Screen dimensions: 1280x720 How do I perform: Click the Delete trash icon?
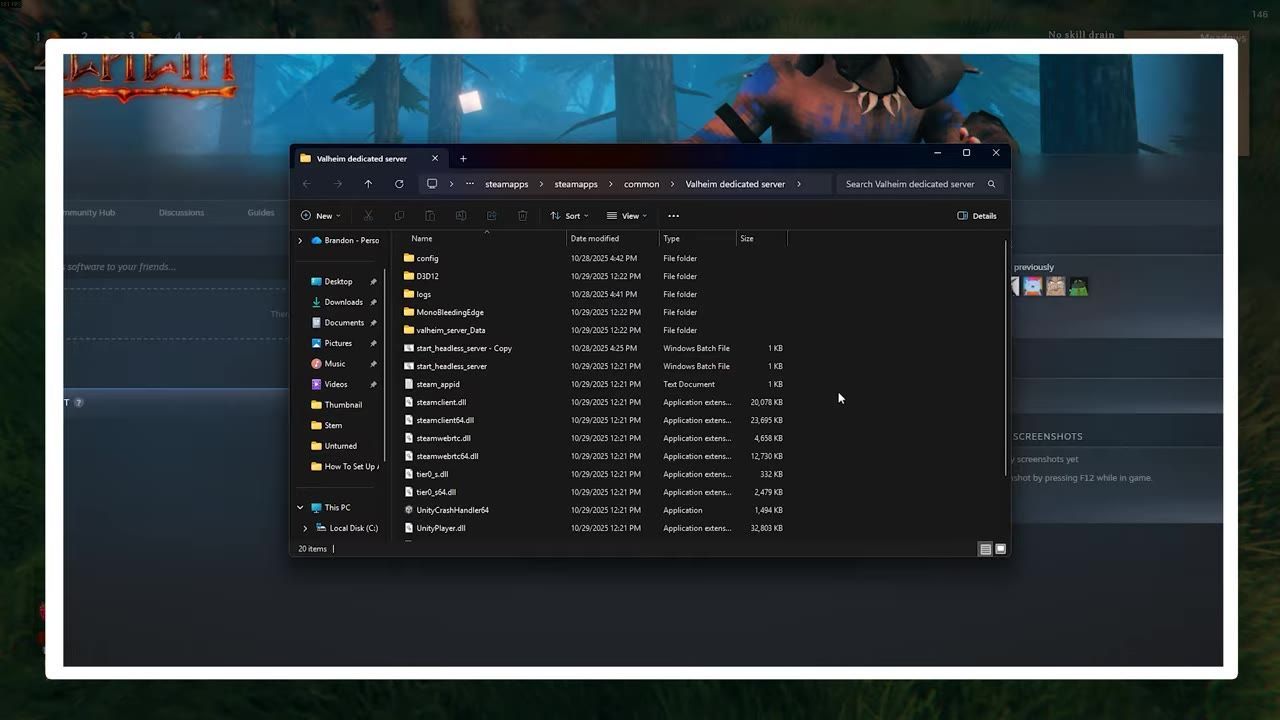(522, 216)
